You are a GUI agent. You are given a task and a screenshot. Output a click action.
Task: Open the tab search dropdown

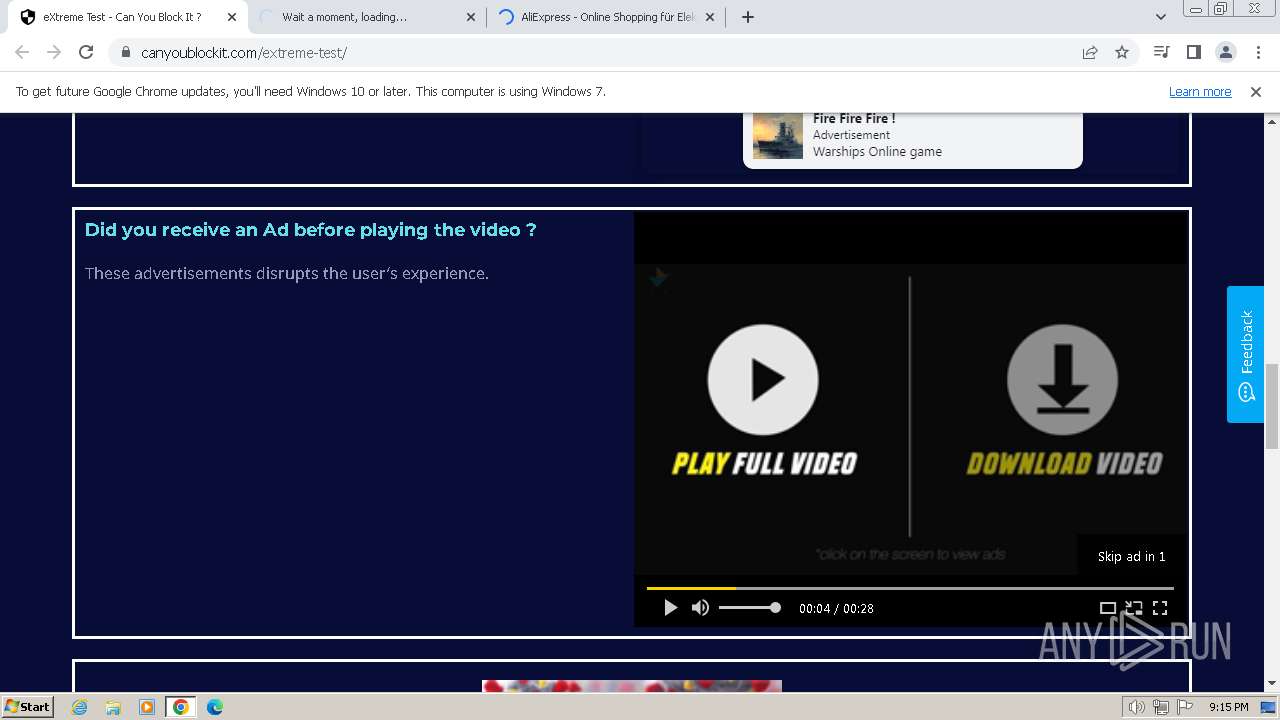click(x=1161, y=17)
